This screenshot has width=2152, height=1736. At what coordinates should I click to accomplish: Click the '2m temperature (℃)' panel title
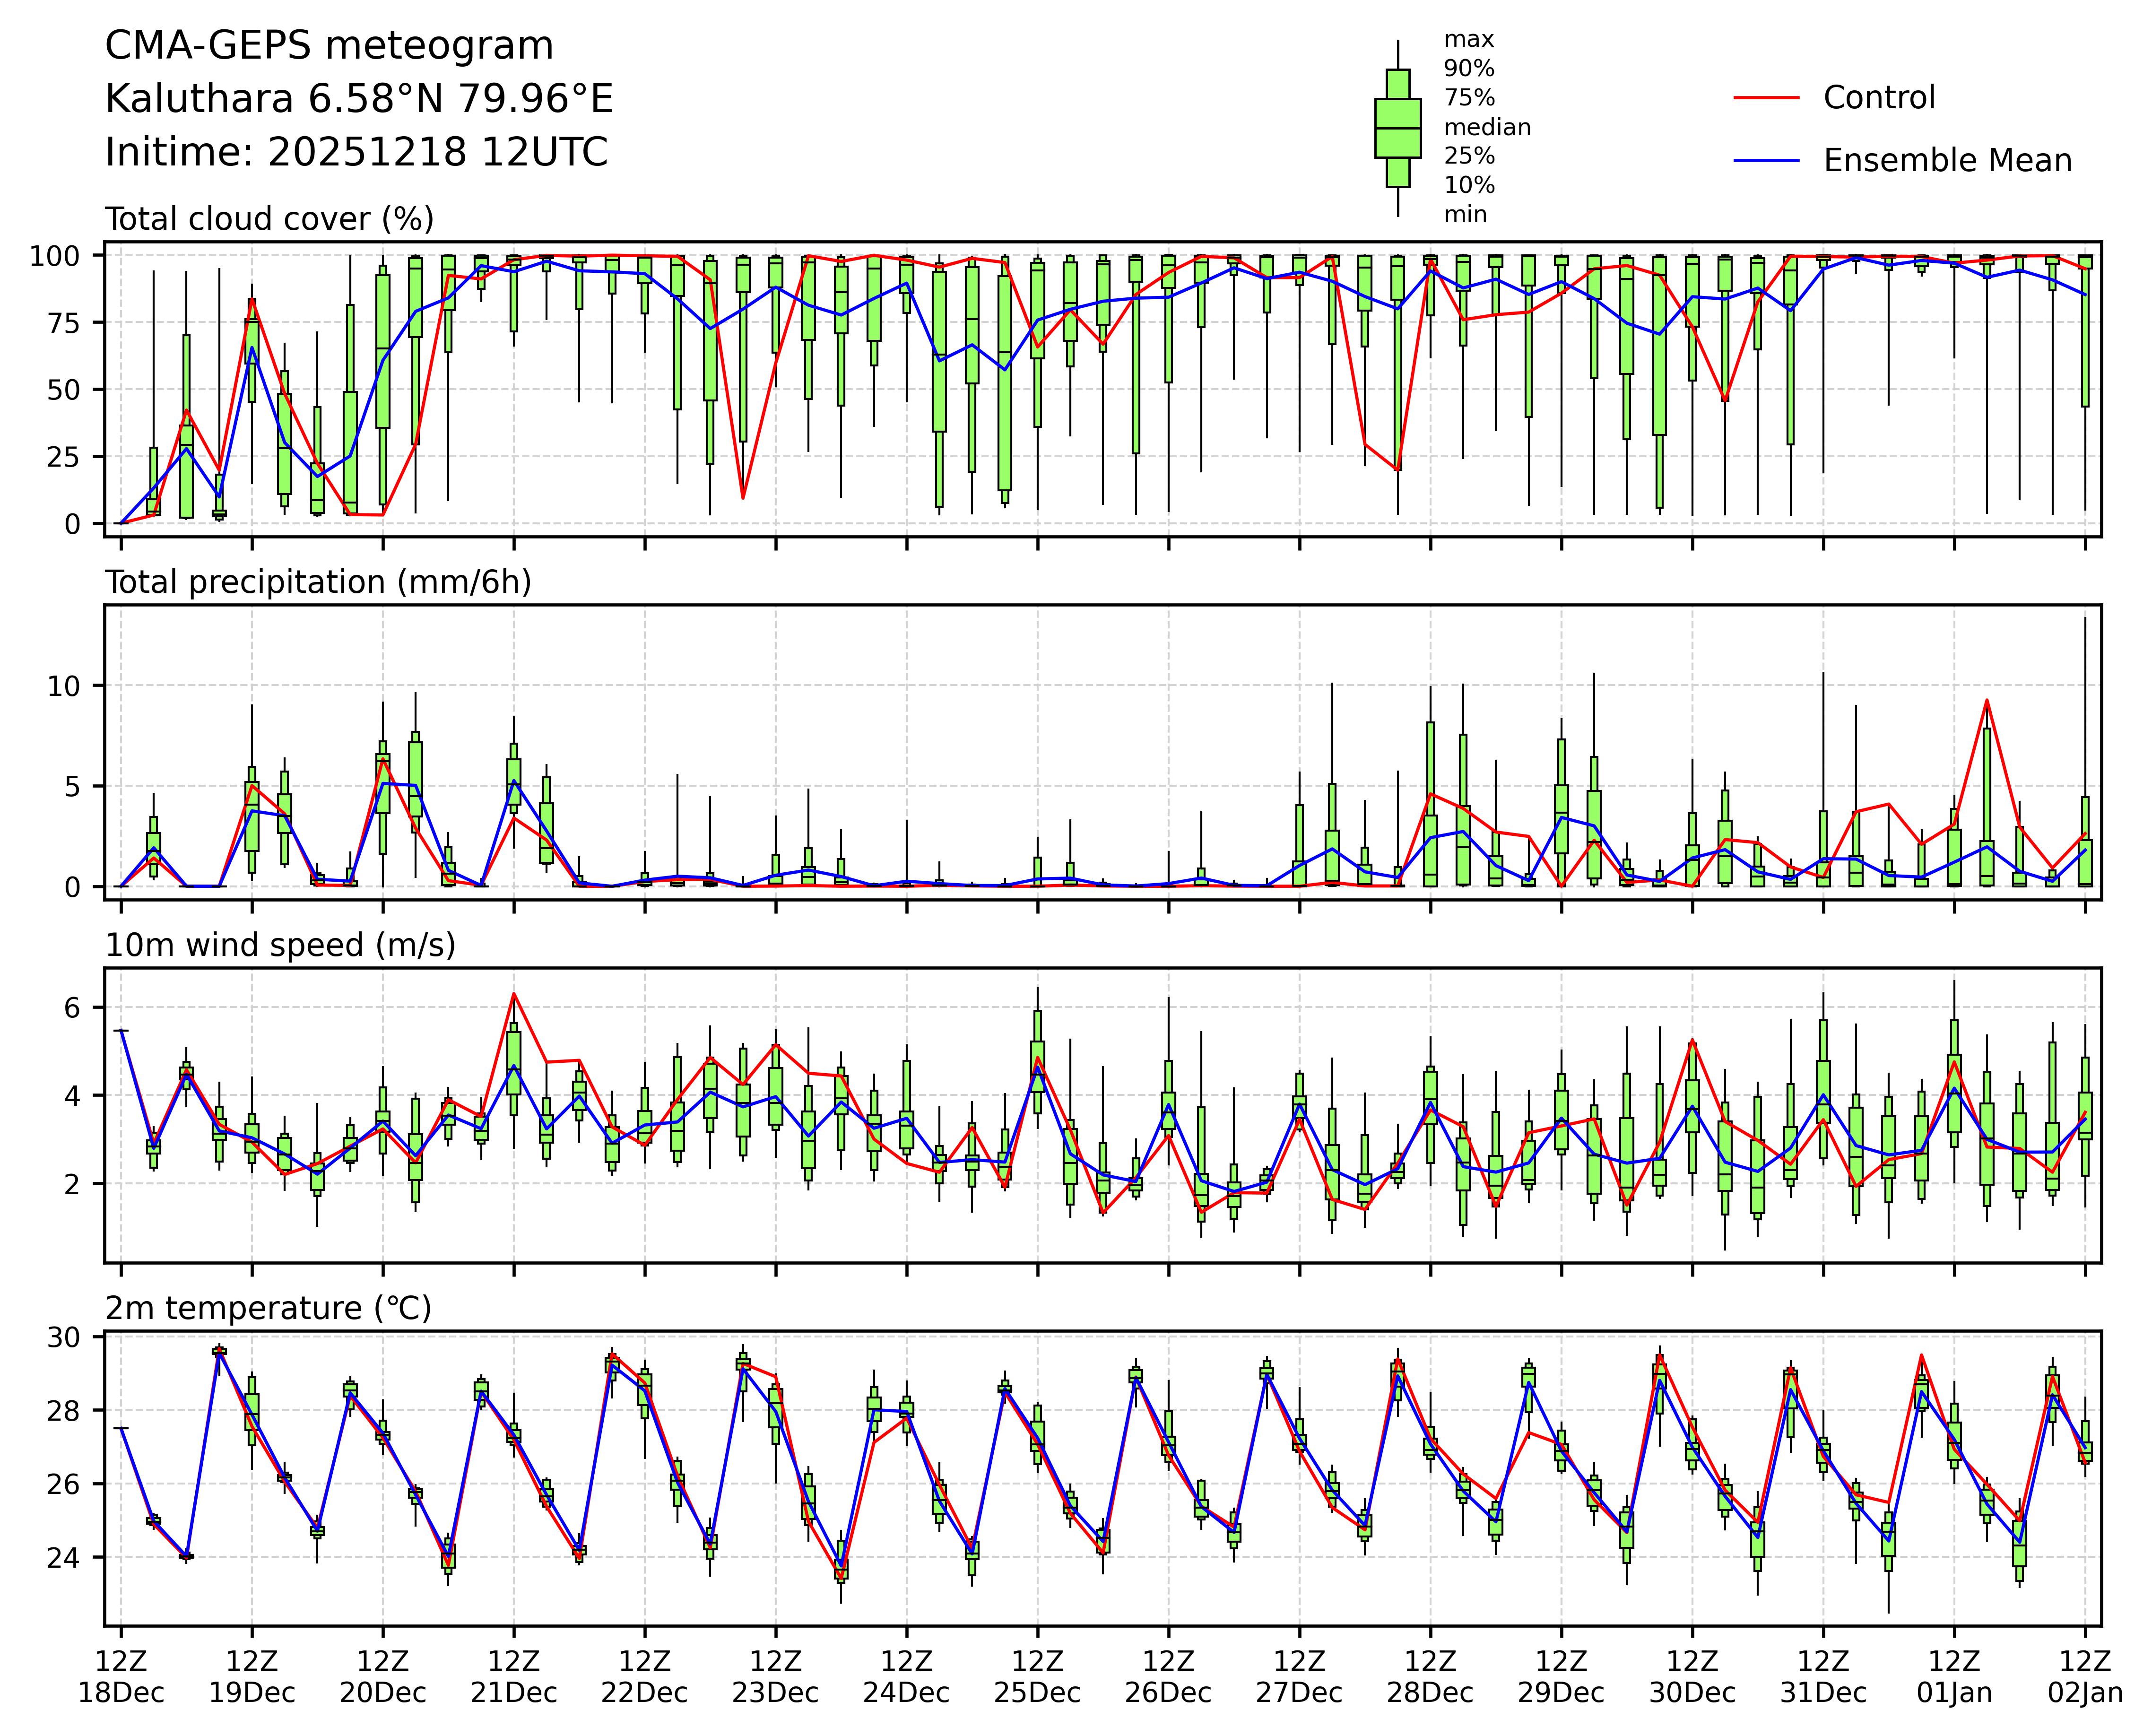[x=268, y=1308]
